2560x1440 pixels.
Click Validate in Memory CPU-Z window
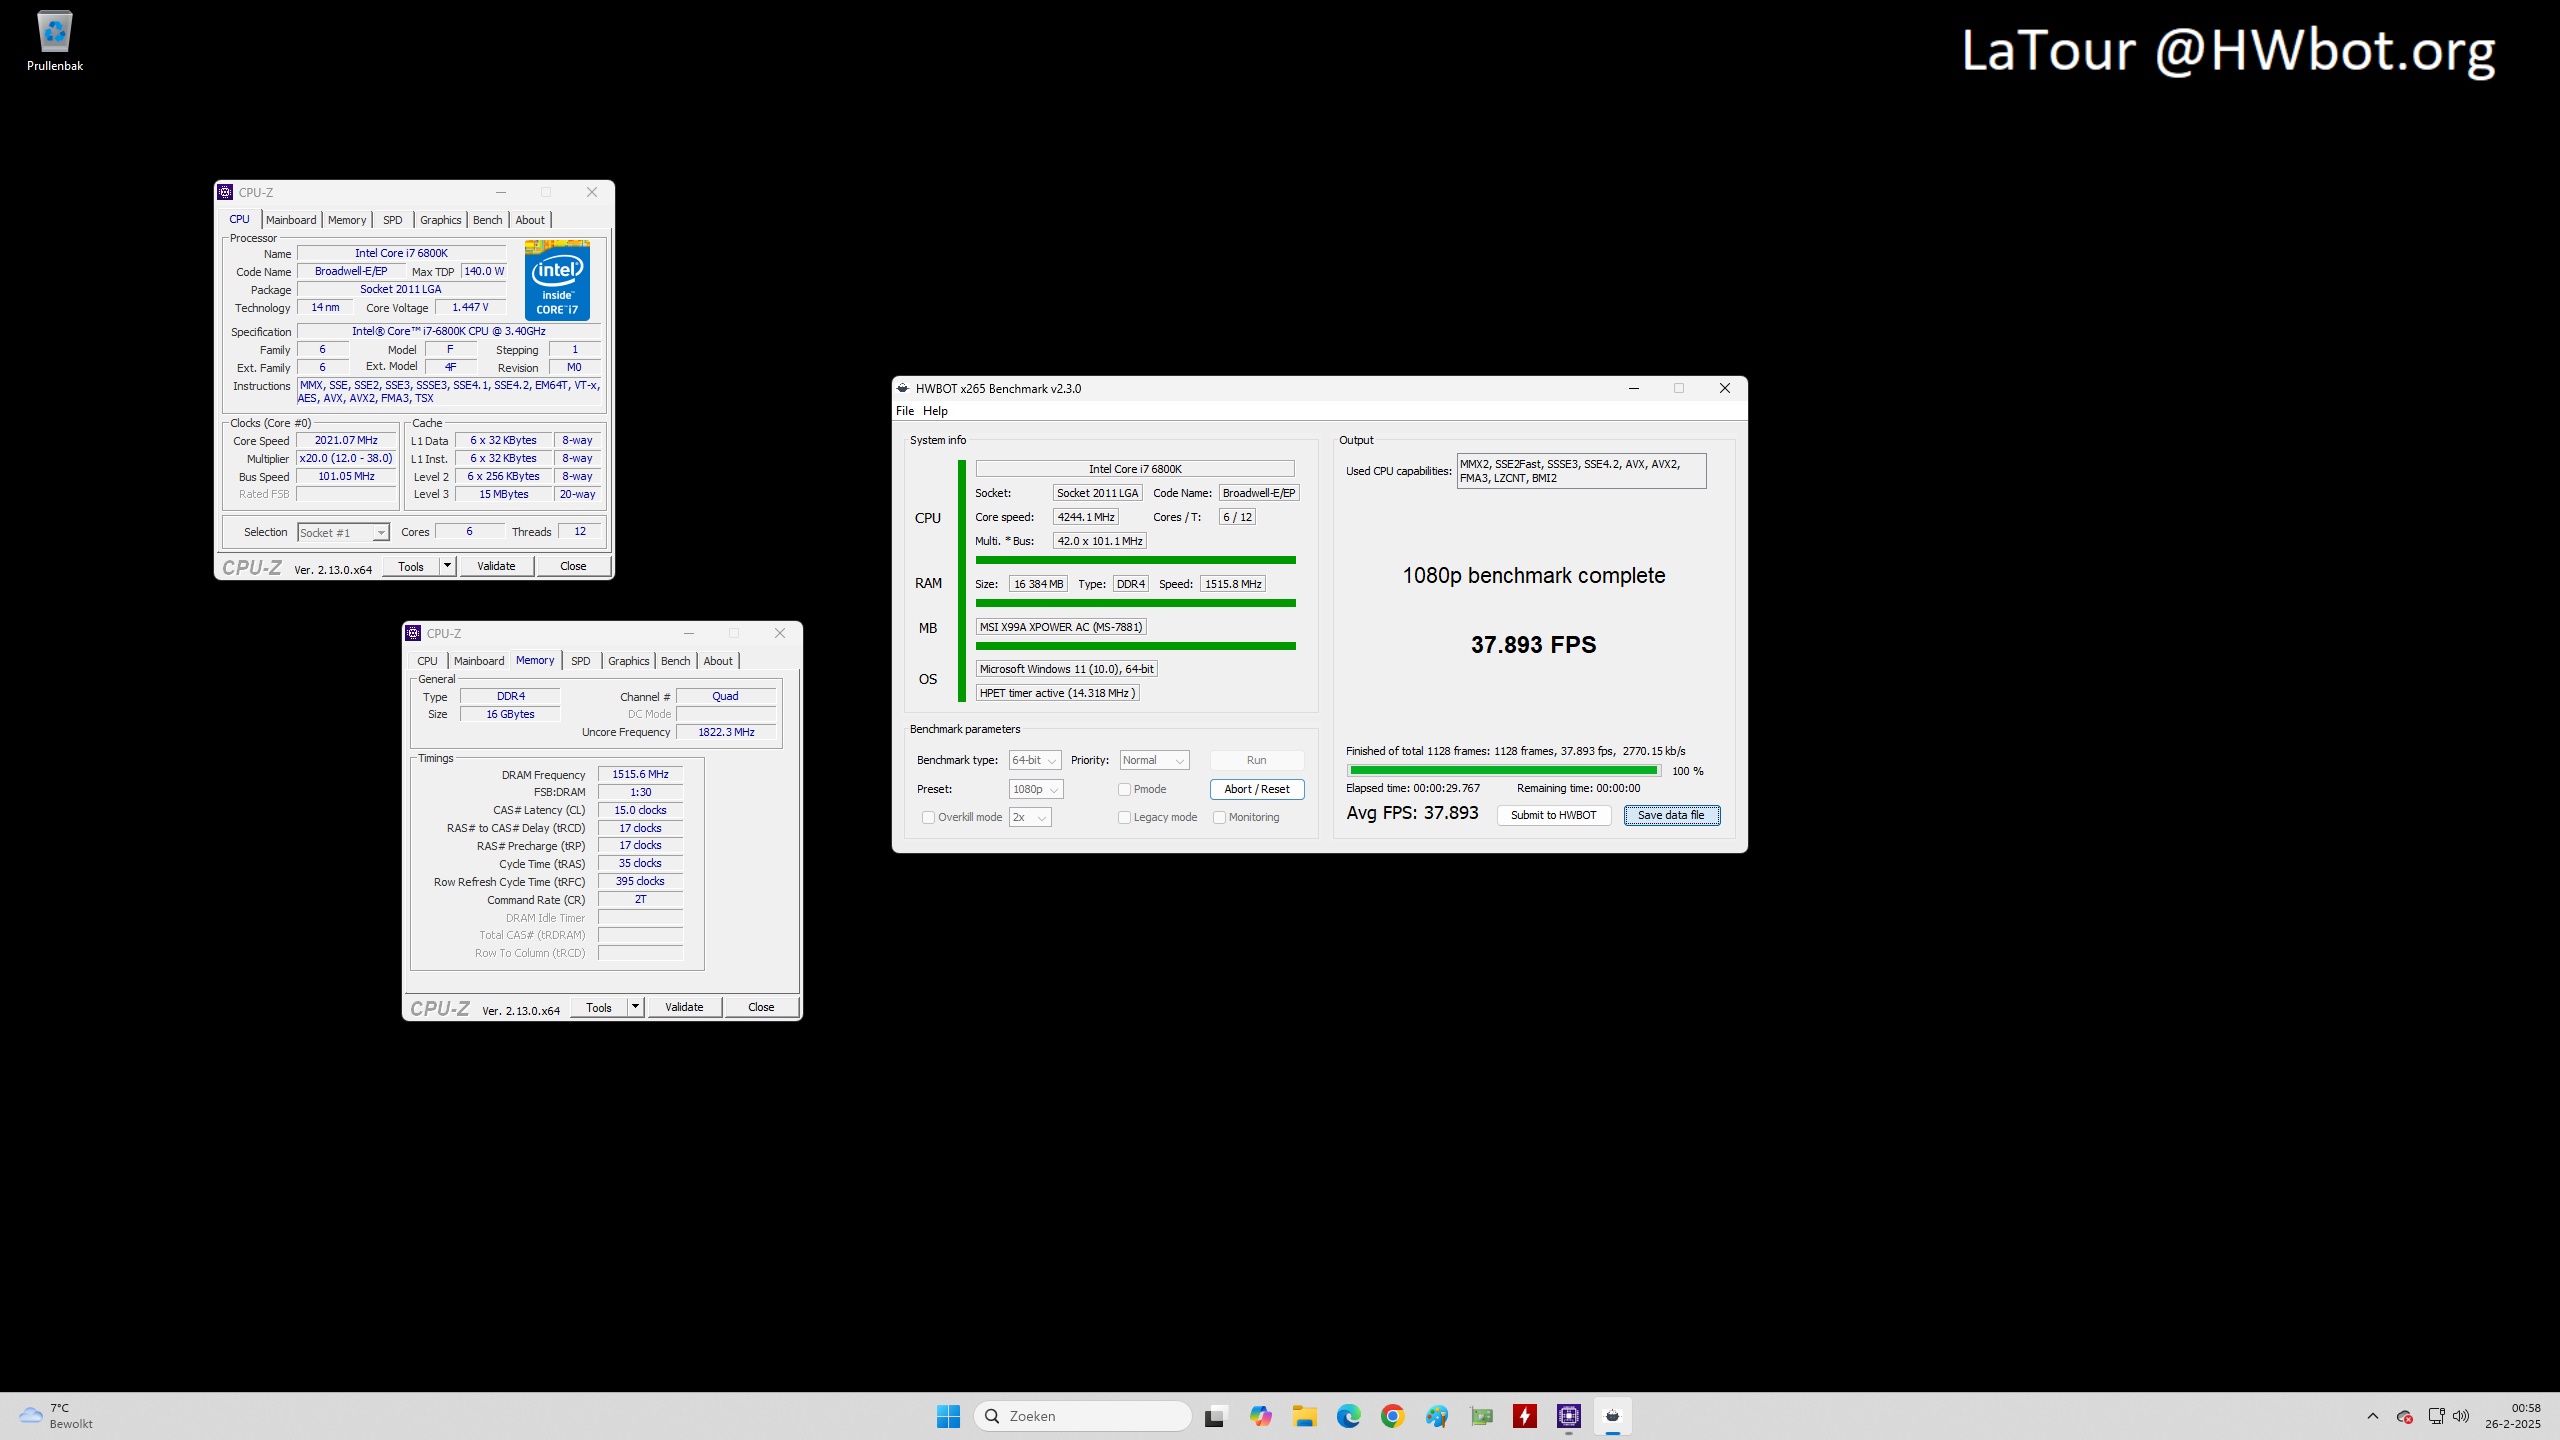pyautogui.click(x=684, y=1007)
